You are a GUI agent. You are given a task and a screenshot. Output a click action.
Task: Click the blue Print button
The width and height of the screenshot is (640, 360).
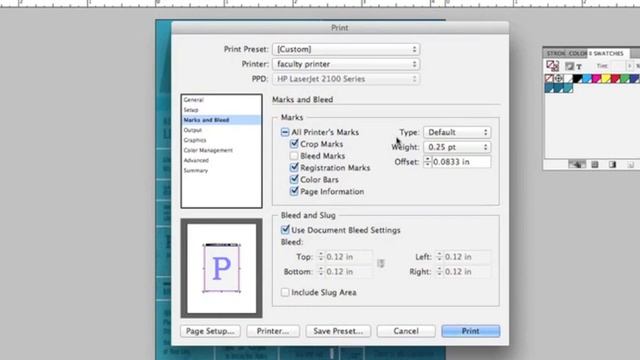[x=471, y=331]
